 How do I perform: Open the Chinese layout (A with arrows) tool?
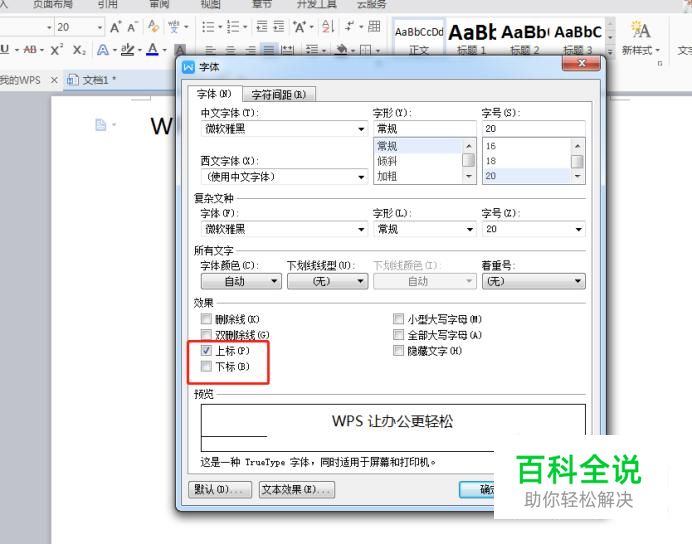(300, 27)
